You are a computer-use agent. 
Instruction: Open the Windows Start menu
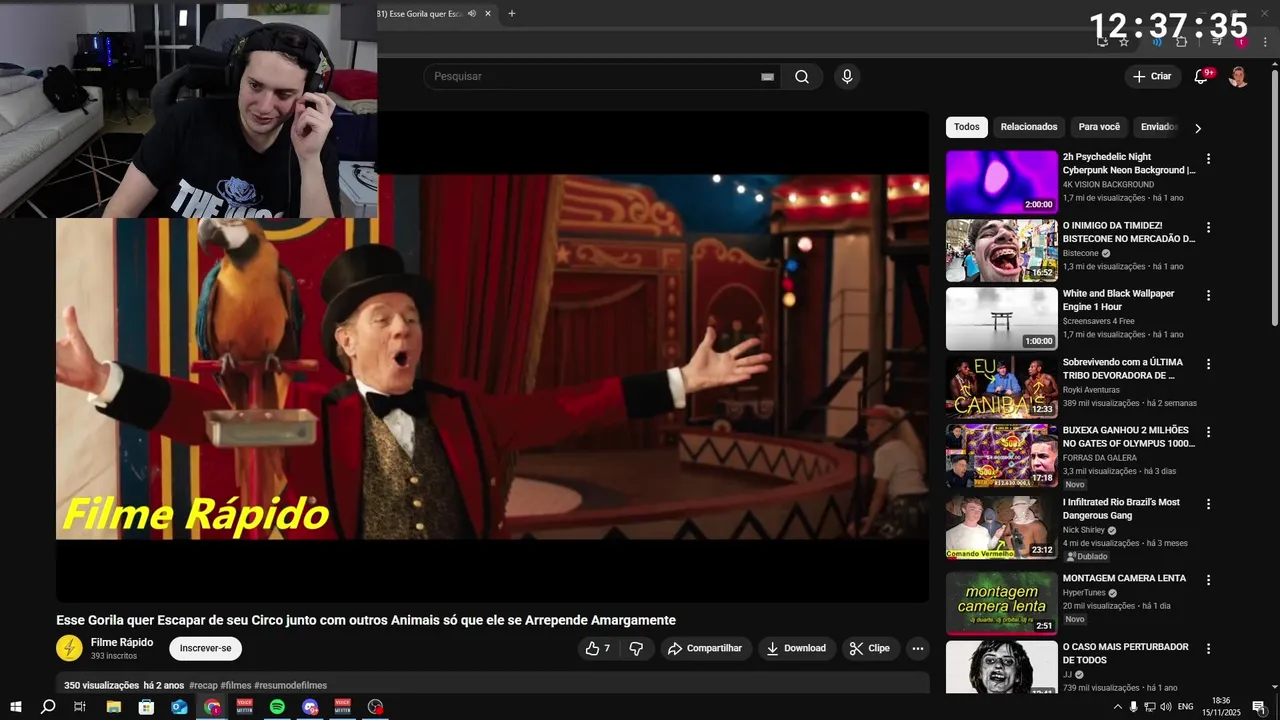16,707
